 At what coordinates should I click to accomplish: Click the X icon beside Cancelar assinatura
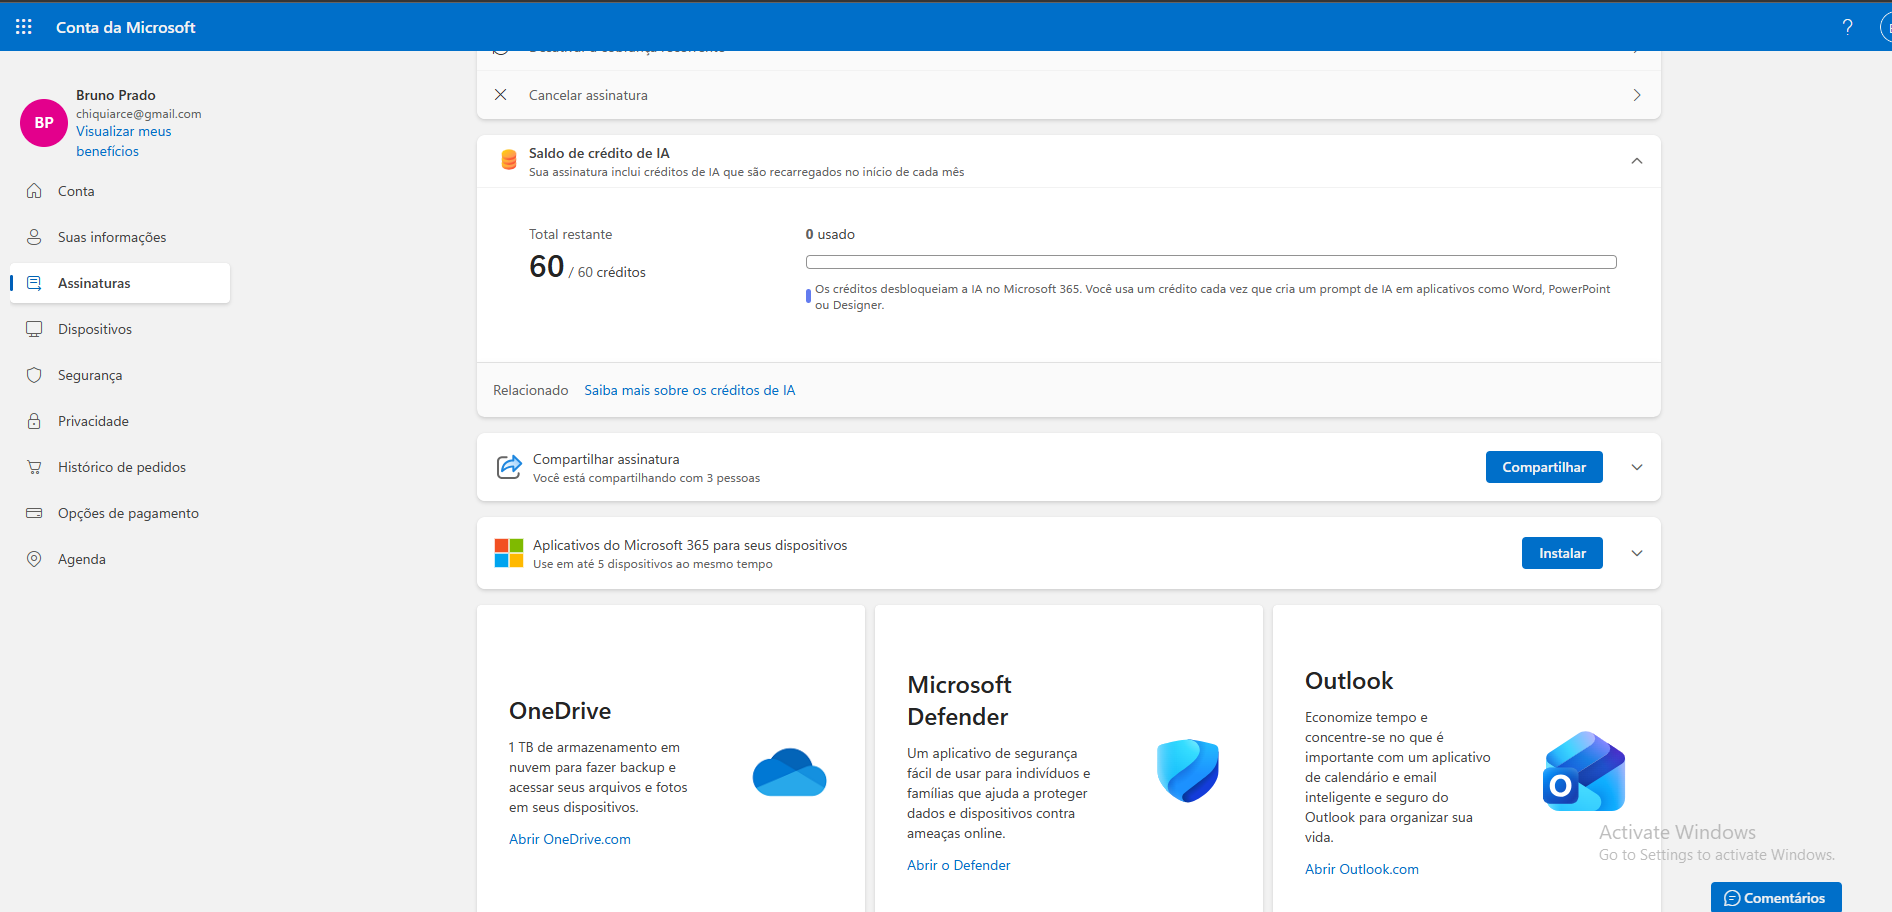pos(501,95)
